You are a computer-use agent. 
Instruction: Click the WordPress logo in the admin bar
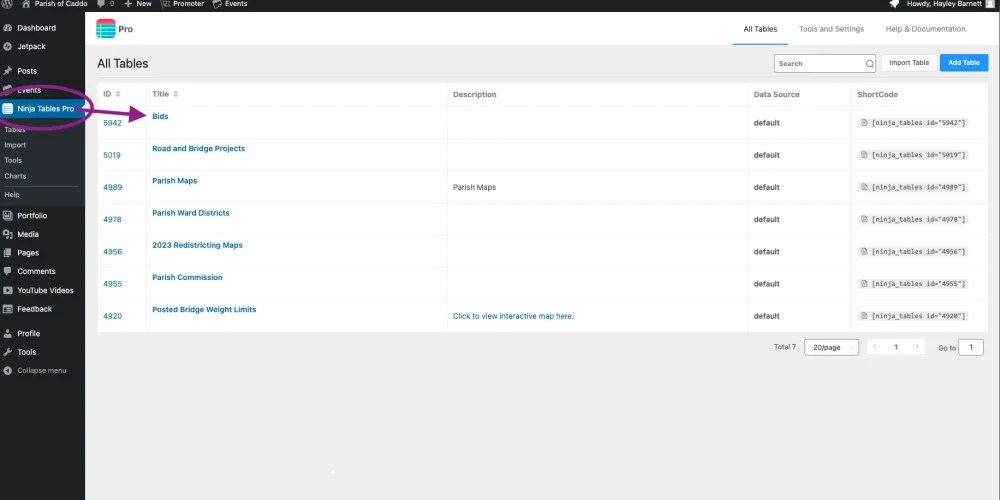pyautogui.click(x=7, y=4)
